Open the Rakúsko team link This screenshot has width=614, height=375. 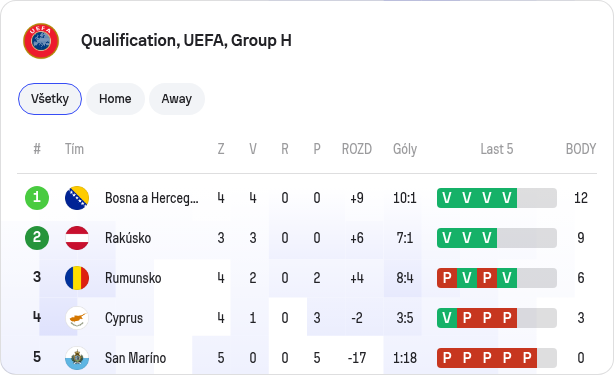[128, 238]
